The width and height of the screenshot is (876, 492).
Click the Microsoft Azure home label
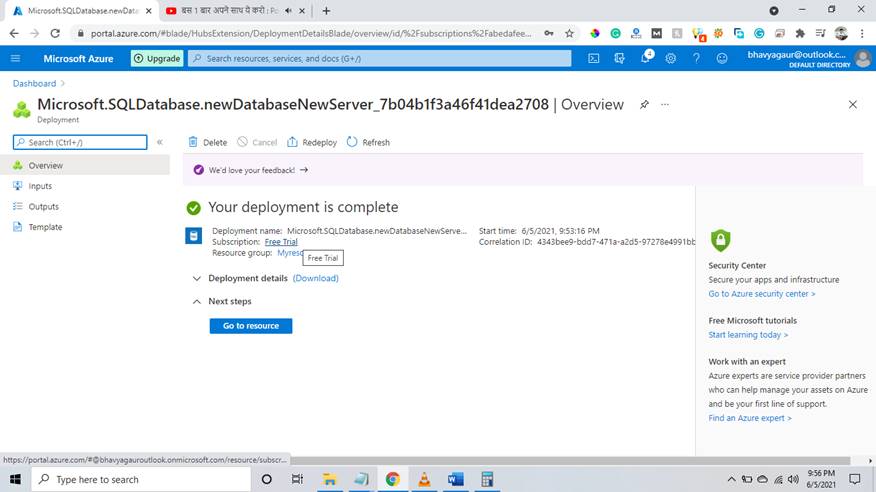[78, 58]
